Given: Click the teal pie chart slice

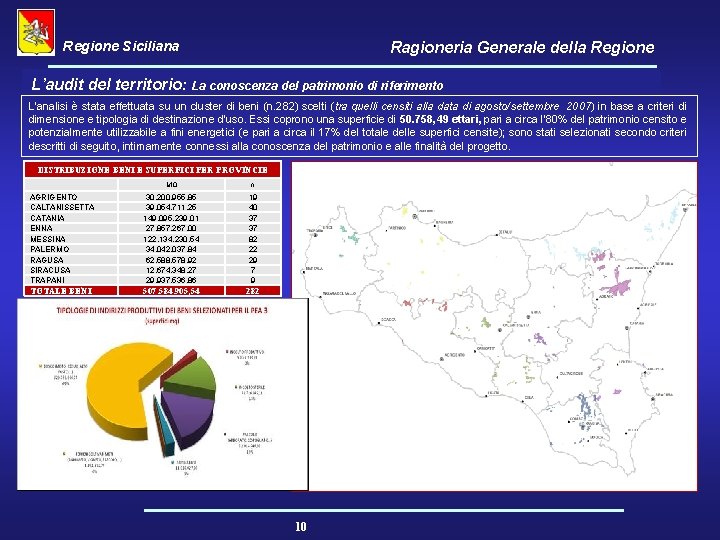Looking at the screenshot, I should (164, 429).
